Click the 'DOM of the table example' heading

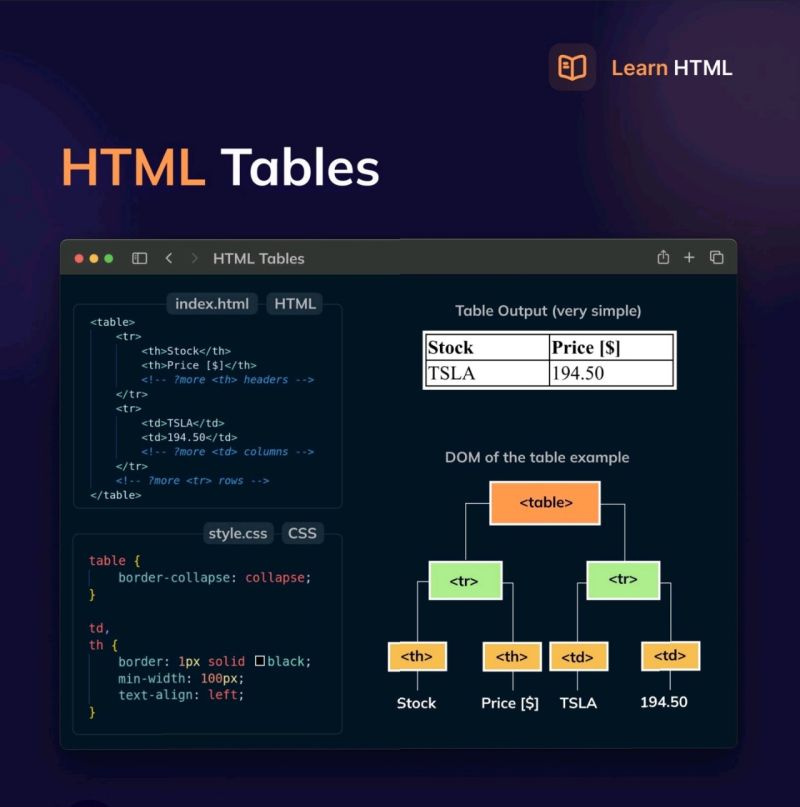pyautogui.click(x=537, y=458)
